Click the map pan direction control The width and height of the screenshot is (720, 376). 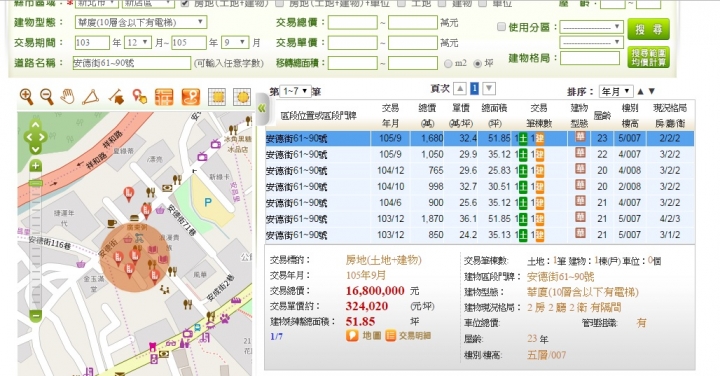coord(35,137)
